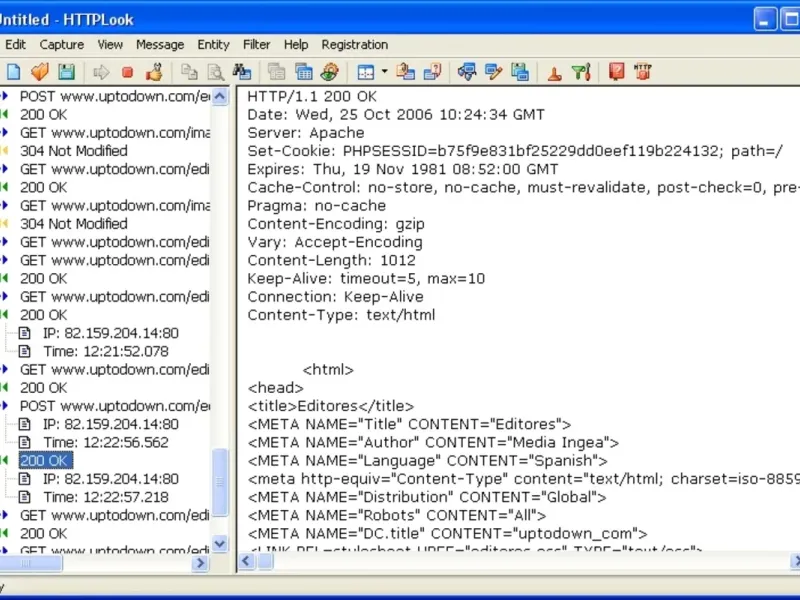Select the highlighted 200 OK tree row
This screenshot has width=800, height=600.
(x=45, y=461)
